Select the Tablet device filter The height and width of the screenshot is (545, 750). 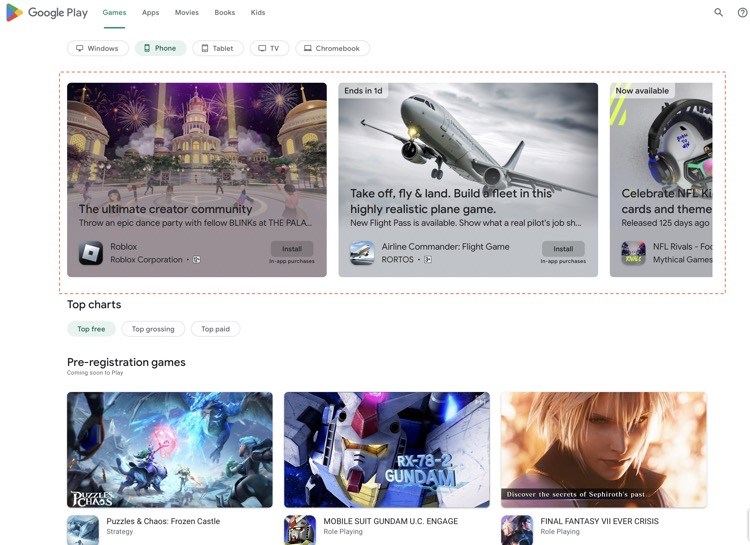click(218, 48)
